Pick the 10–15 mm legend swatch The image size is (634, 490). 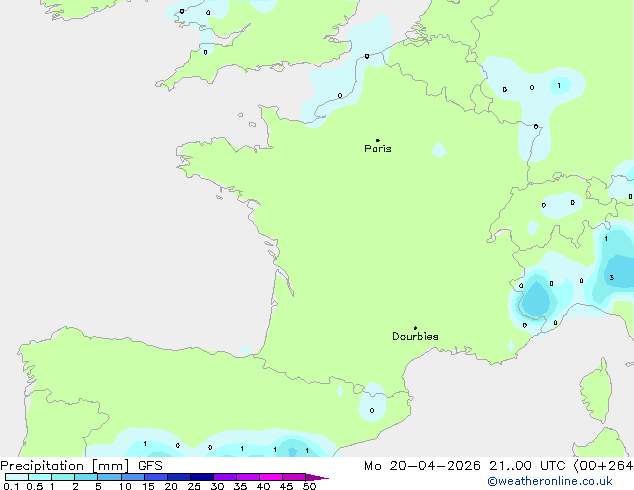(x=133, y=477)
